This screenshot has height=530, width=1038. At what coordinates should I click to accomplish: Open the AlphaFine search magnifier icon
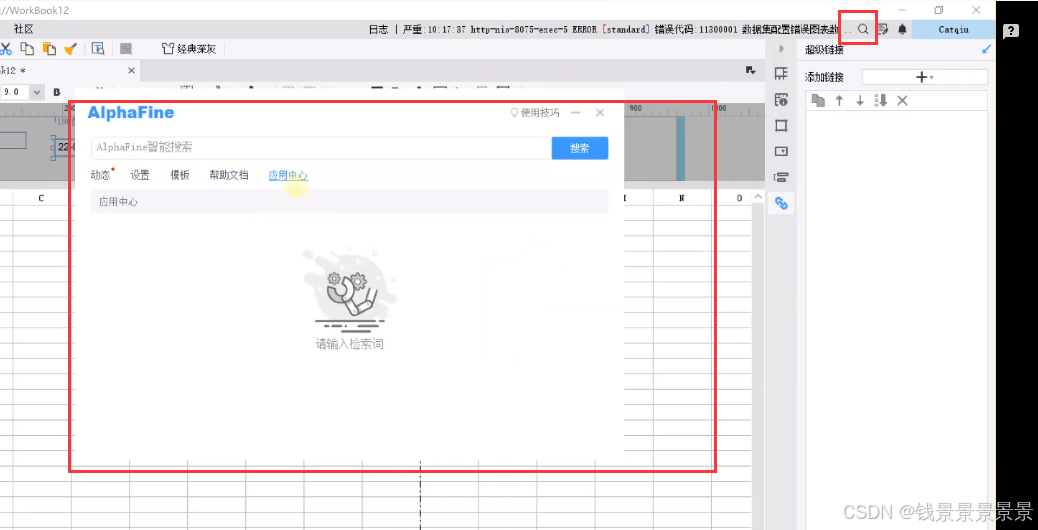863,29
